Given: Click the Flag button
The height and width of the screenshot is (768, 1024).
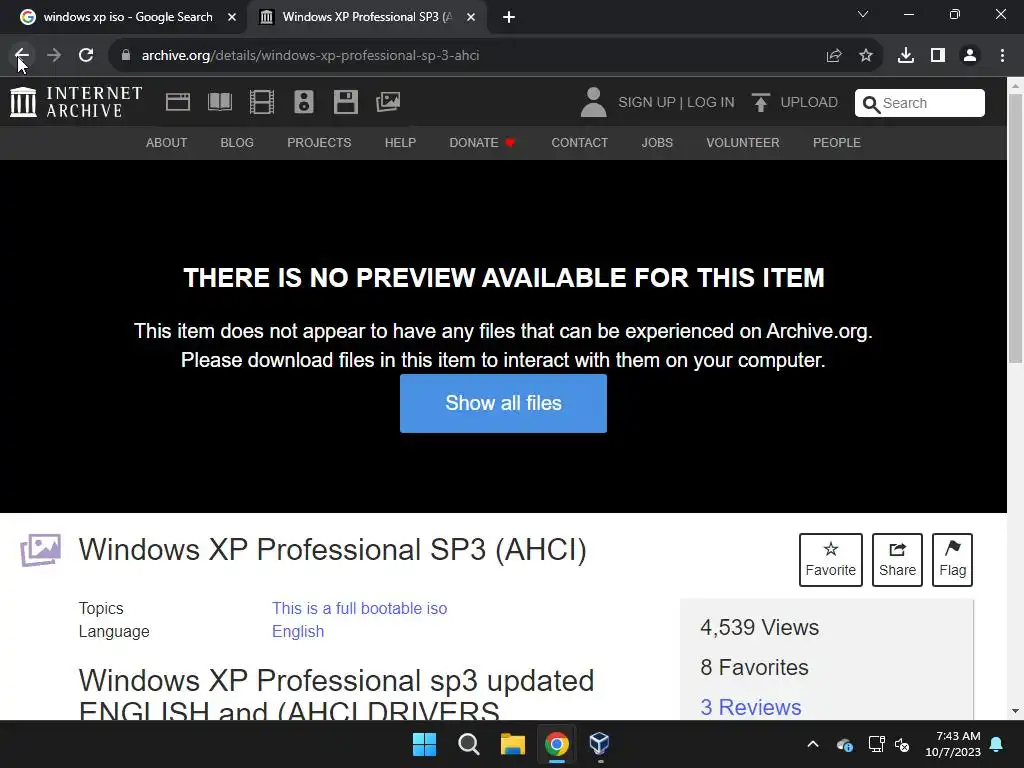Looking at the screenshot, I should pos(952,560).
